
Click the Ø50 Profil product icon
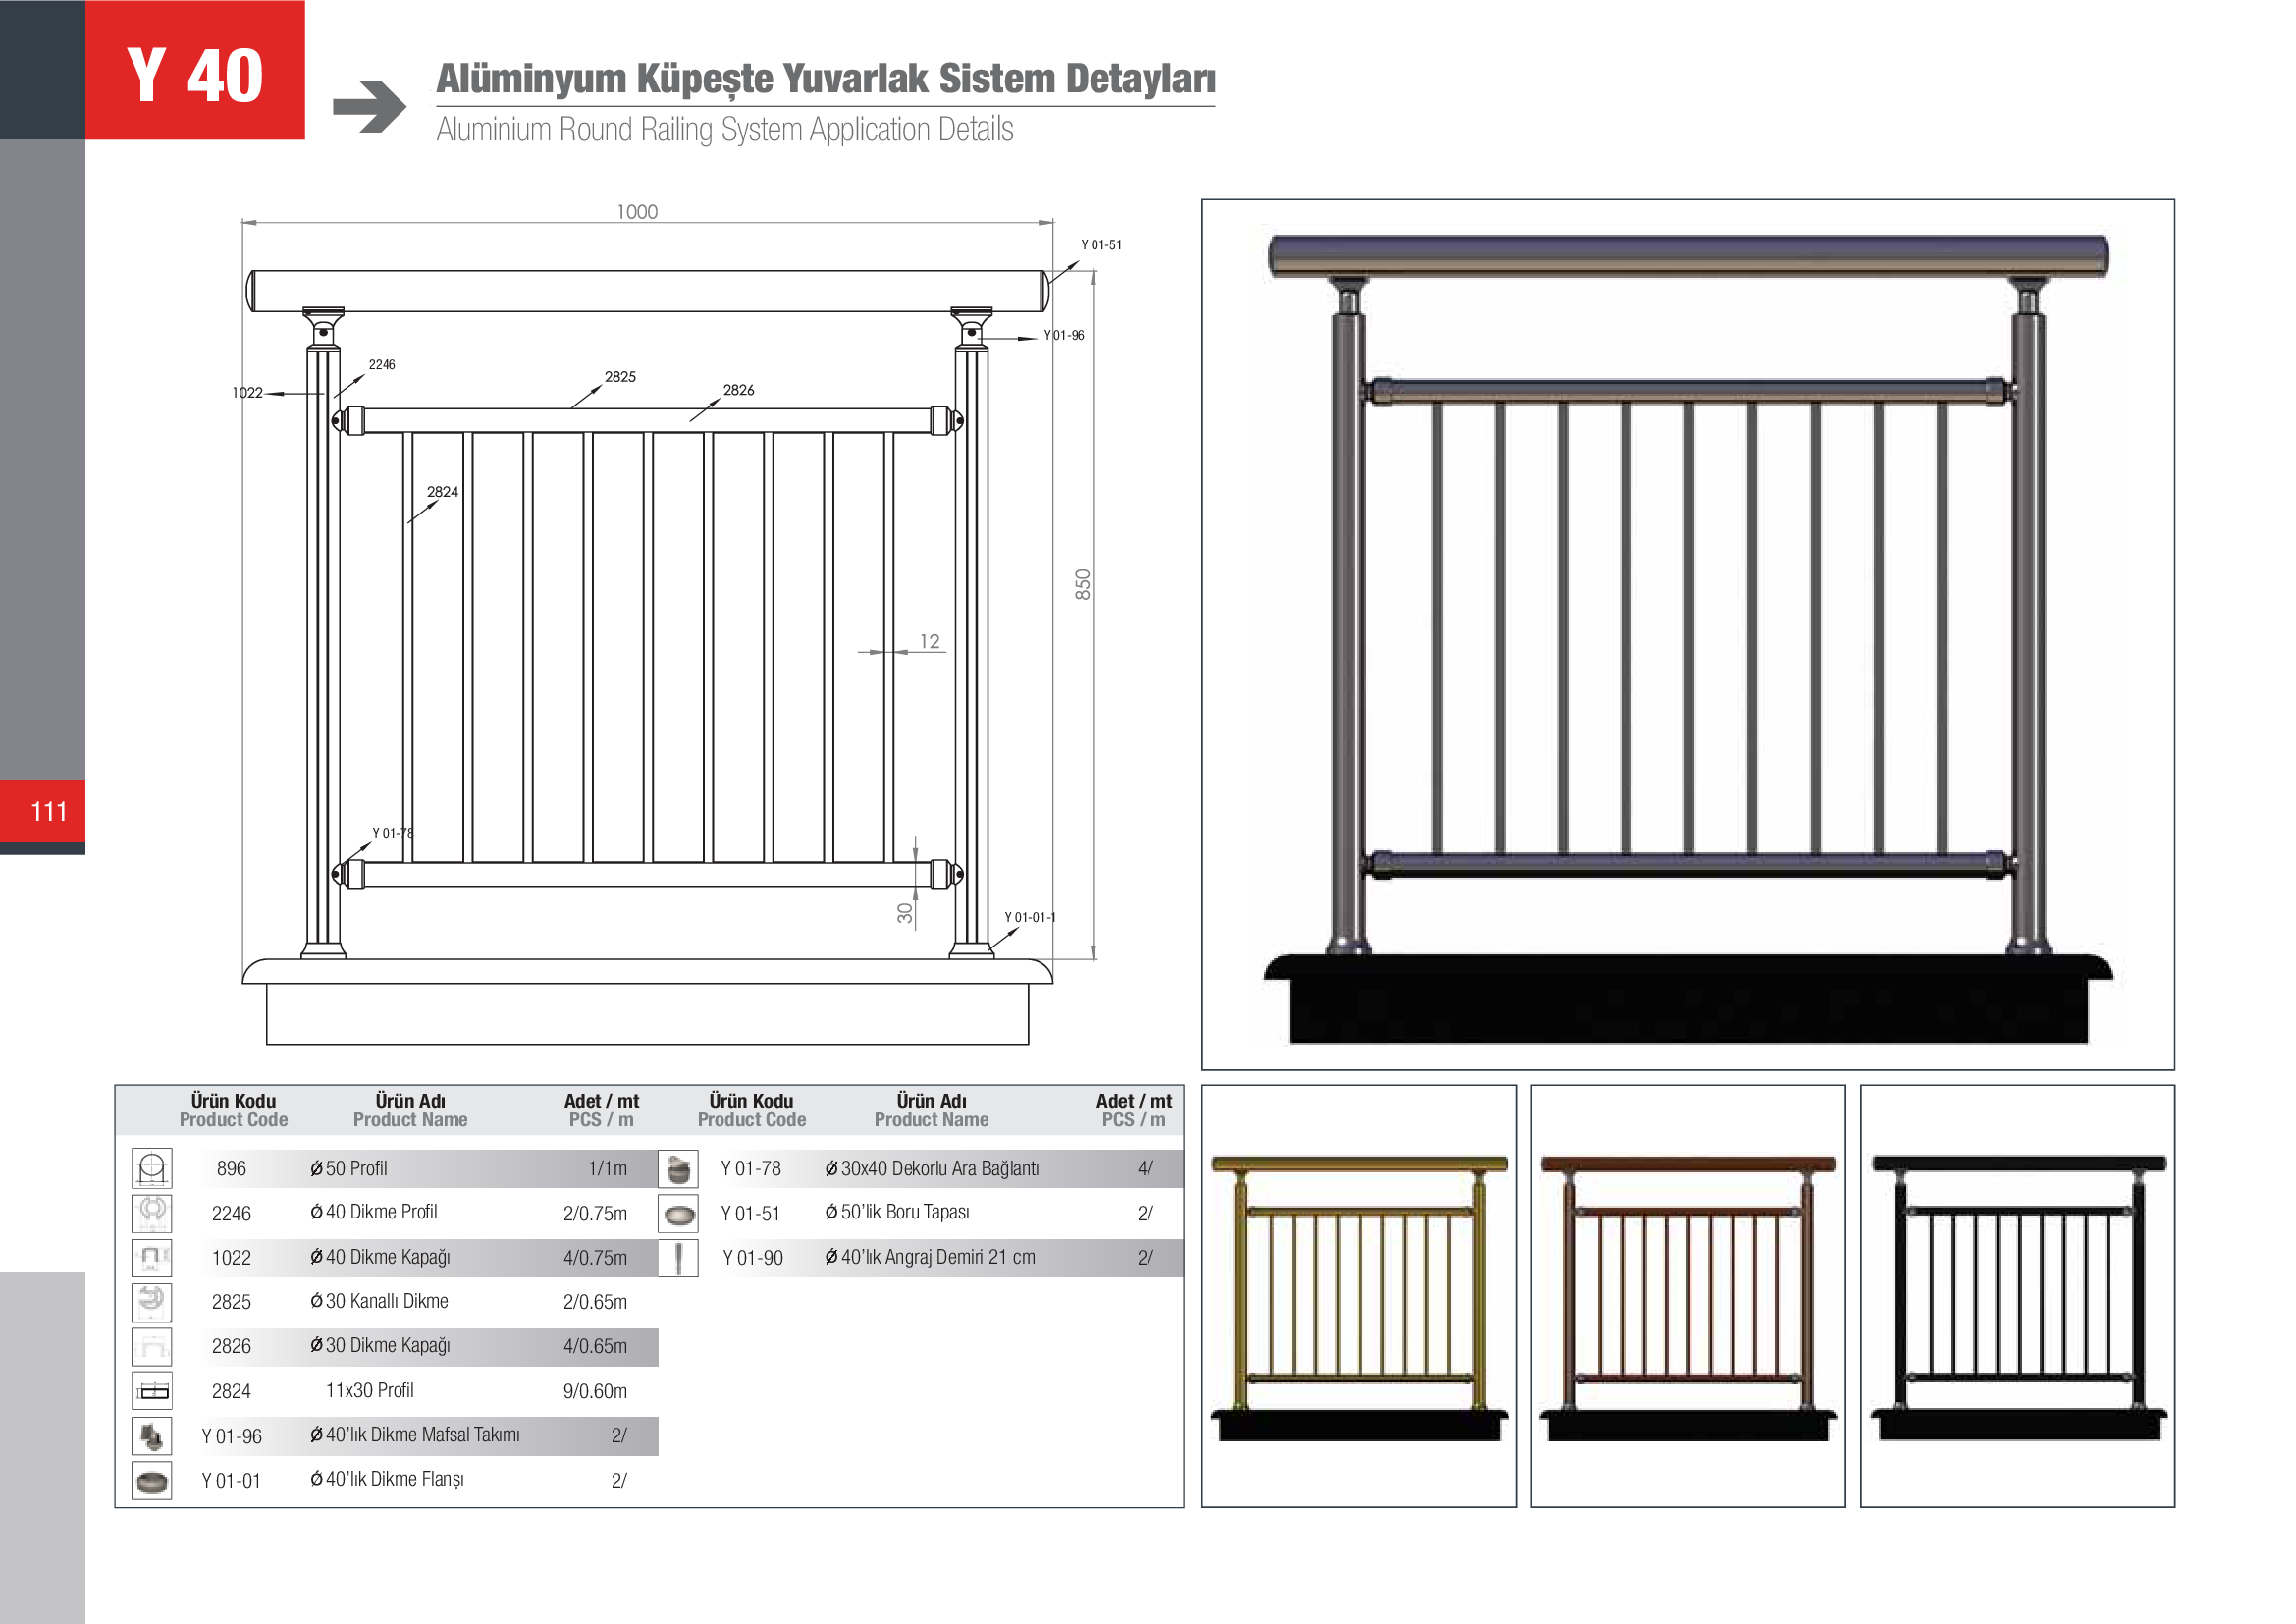click(152, 1168)
